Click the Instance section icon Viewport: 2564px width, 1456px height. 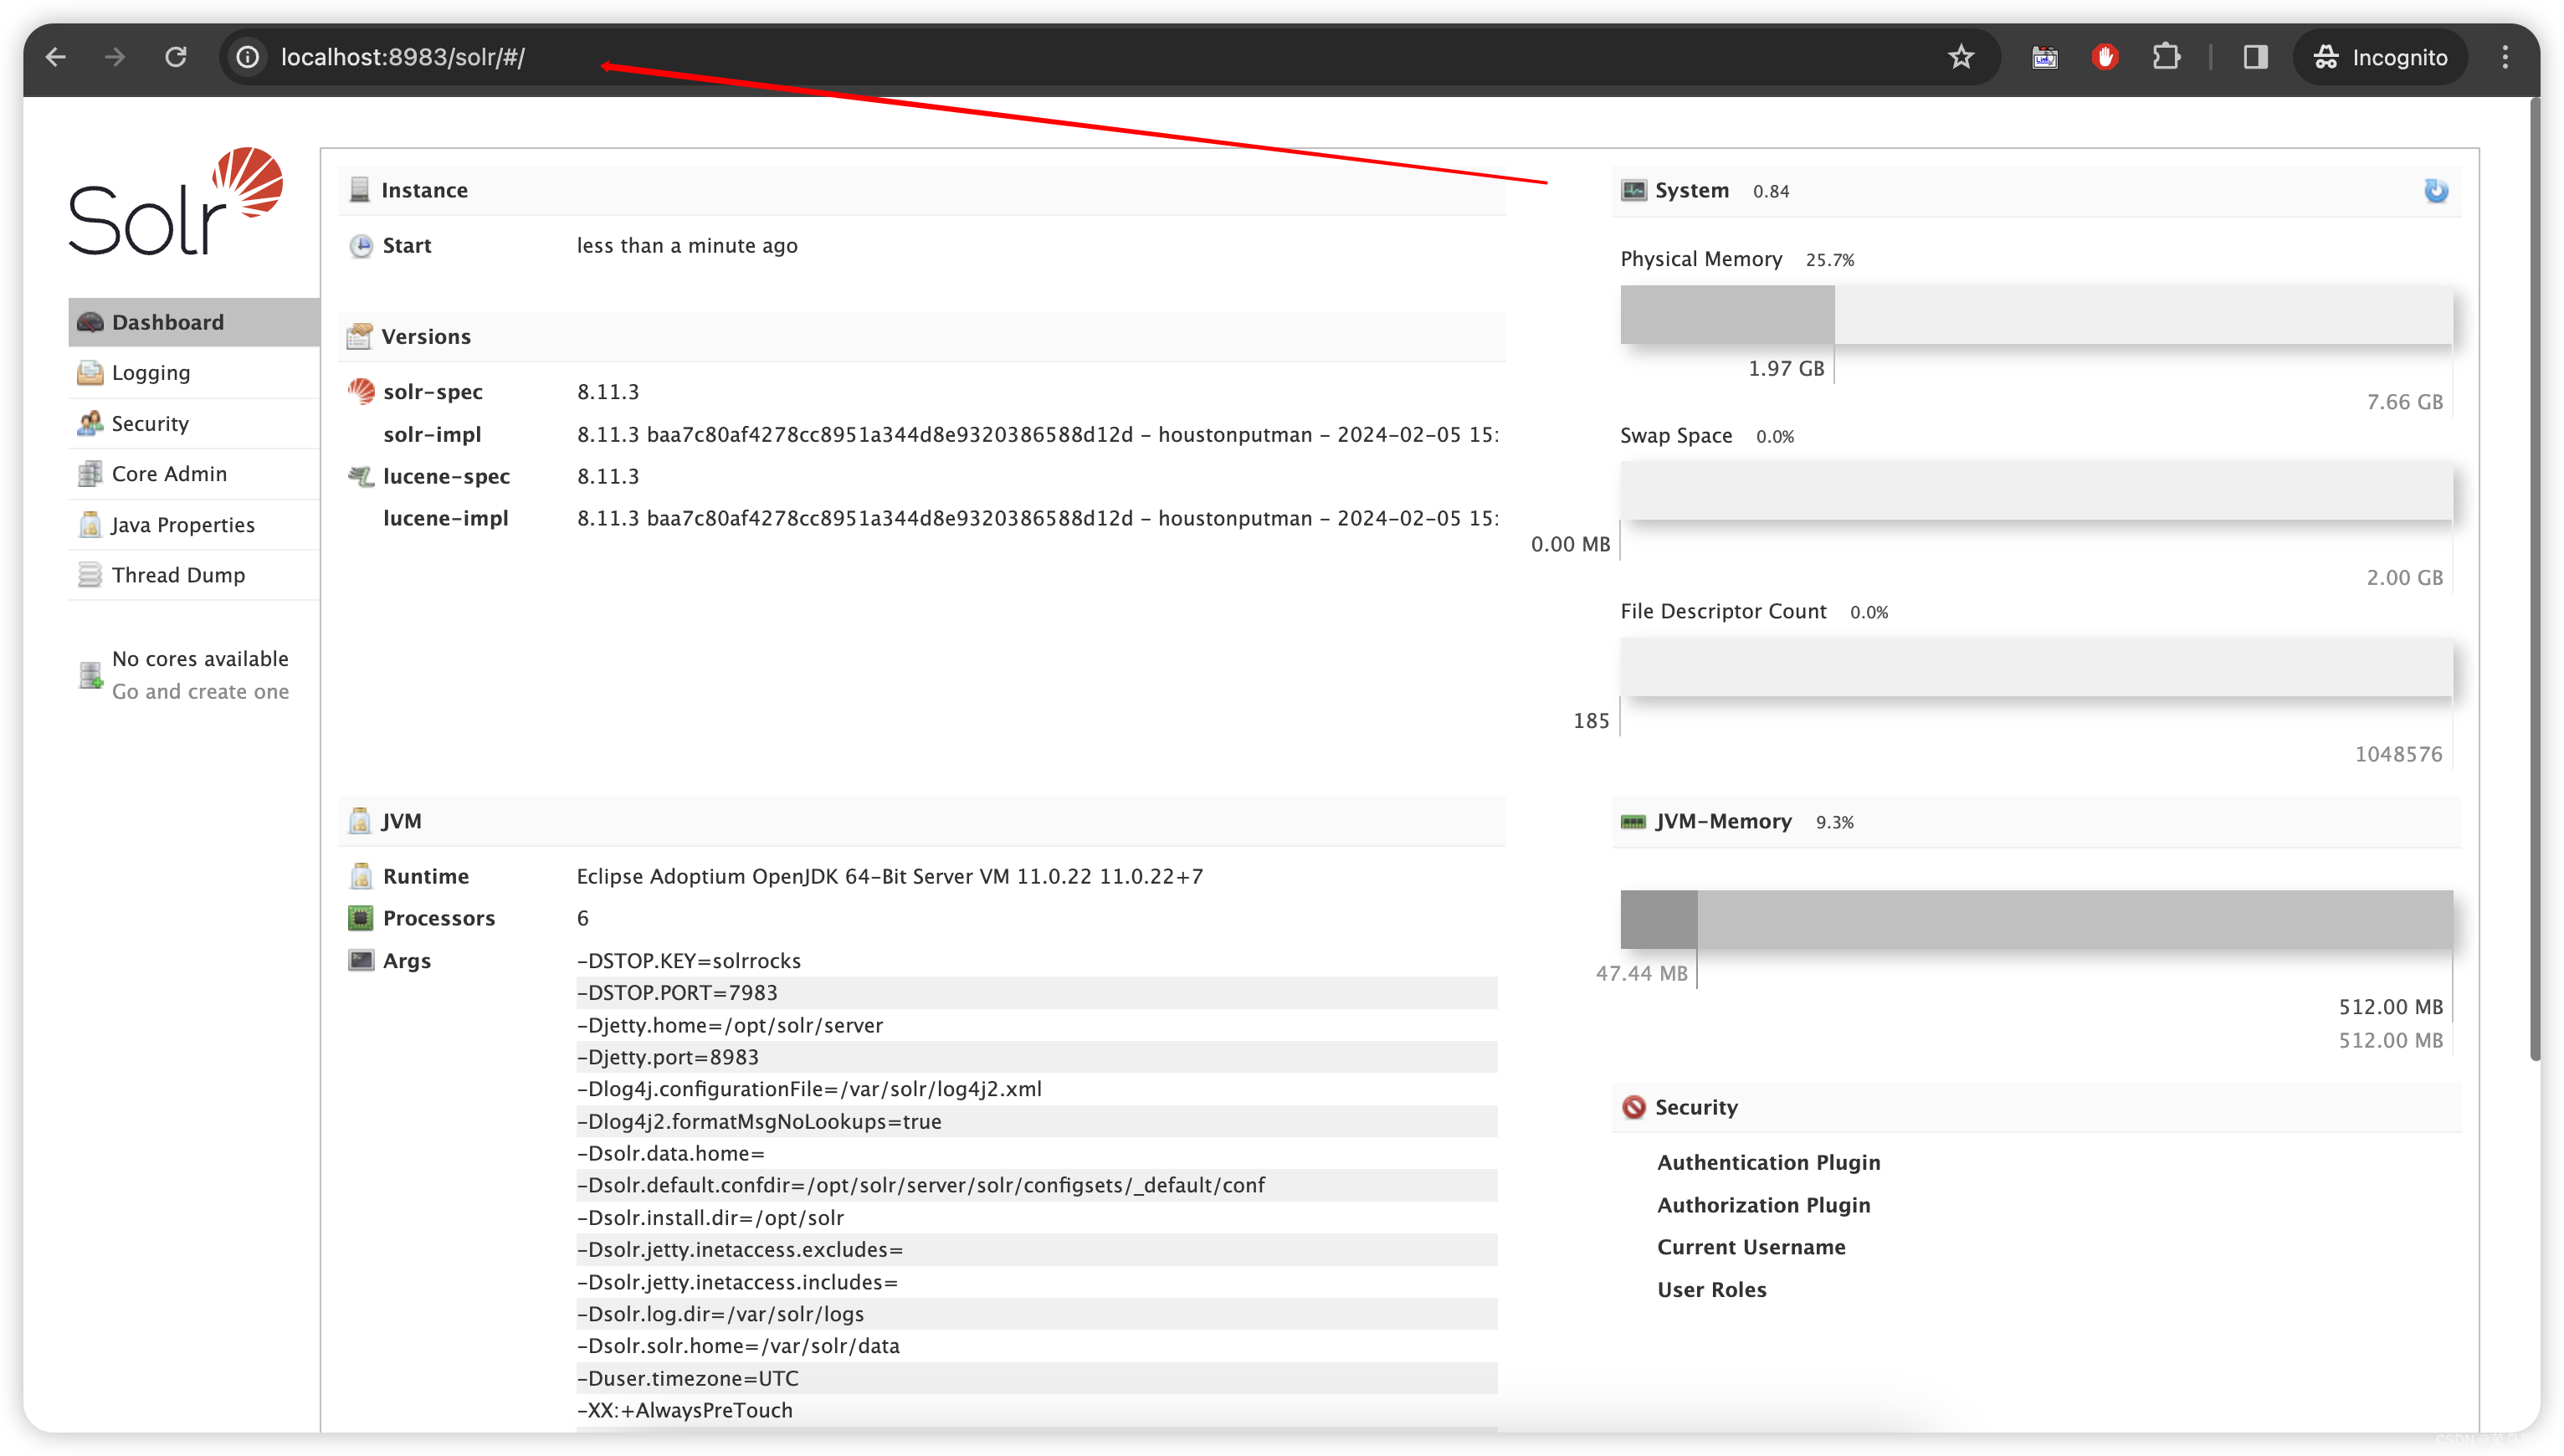[359, 188]
